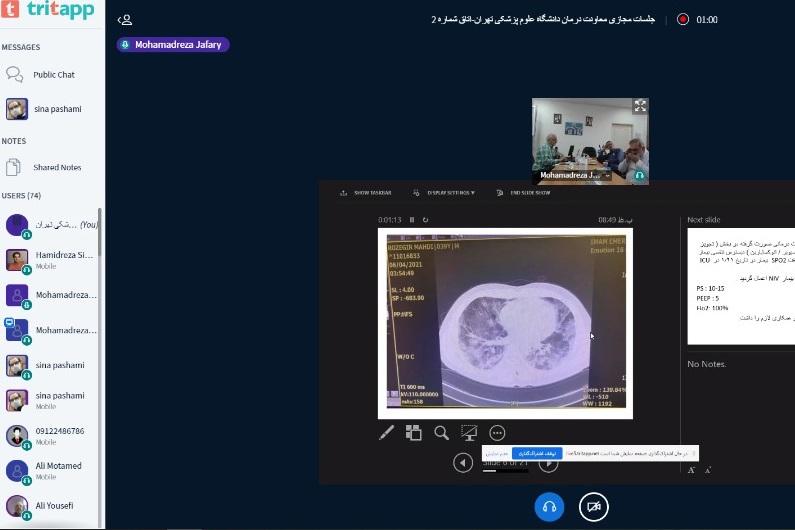Click the recording indicator button
795x530 pixels.
click(683, 19)
